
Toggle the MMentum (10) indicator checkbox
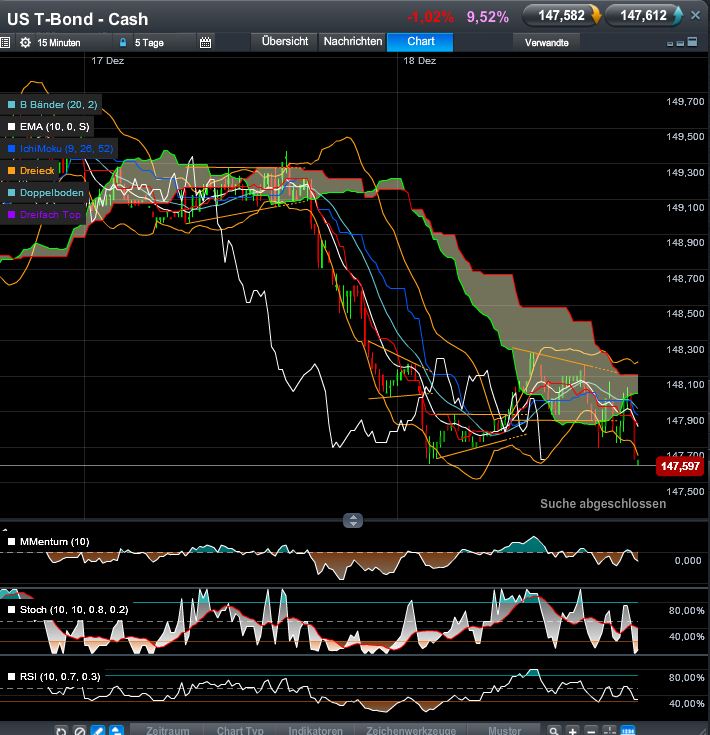[x=12, y=542]
